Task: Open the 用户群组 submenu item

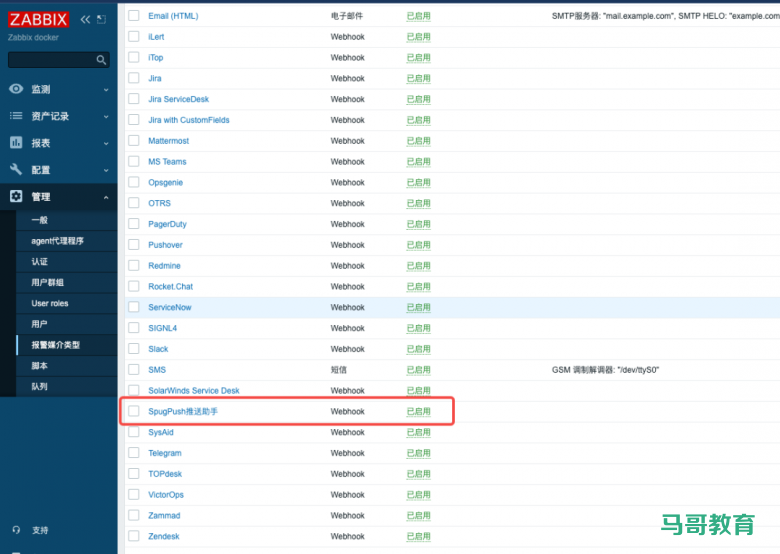Action: [48, 282]
